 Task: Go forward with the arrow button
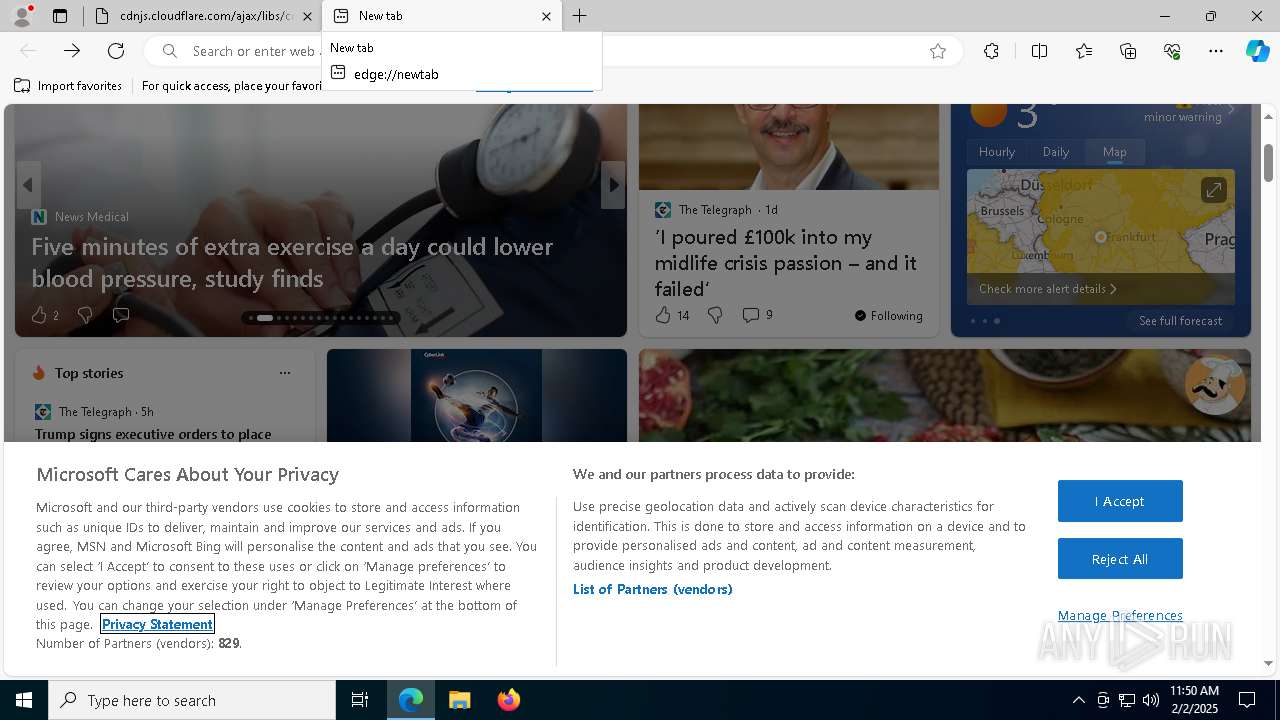(72, 51)
